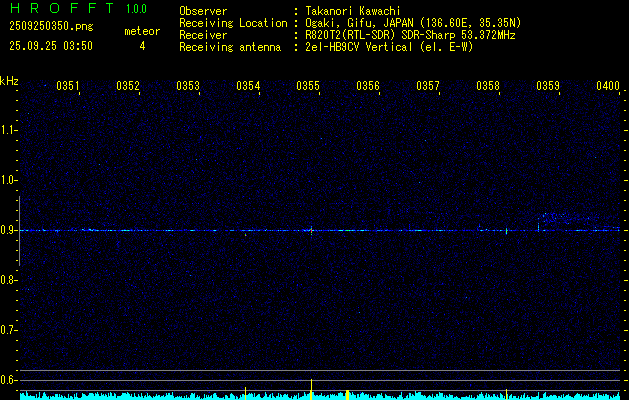629x400 pixels.
Task: Click the 0400 time label
Action: (x=608, y=85)
